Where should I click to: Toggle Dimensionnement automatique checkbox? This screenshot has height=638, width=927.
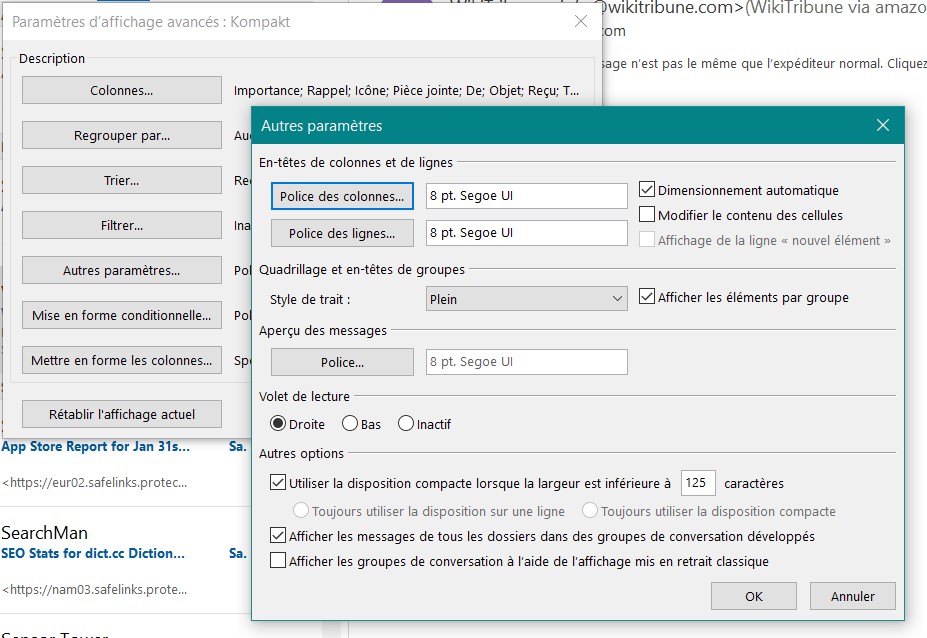coord(647,190)
